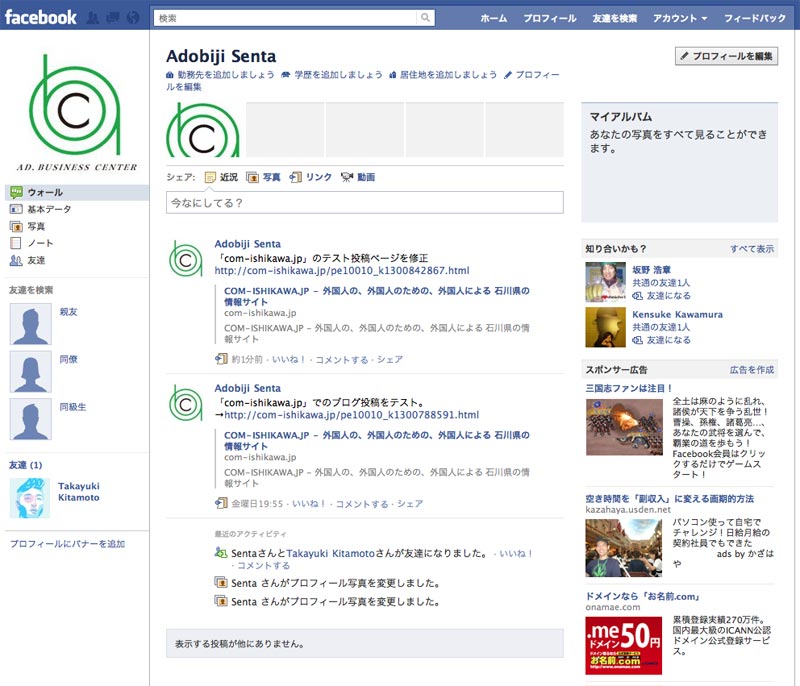The height and width of the screenshot is (686, 800).
Task: Click シェア on the 金曜日19:55 post
Action: (x=410, y=504)
